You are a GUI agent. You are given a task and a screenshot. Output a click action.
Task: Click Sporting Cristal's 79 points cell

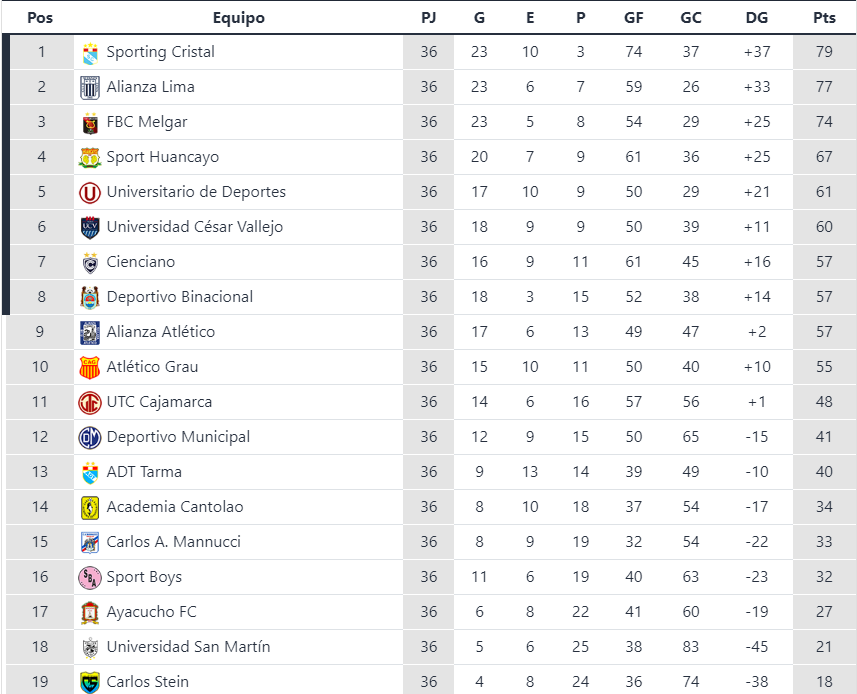point(824,52)
